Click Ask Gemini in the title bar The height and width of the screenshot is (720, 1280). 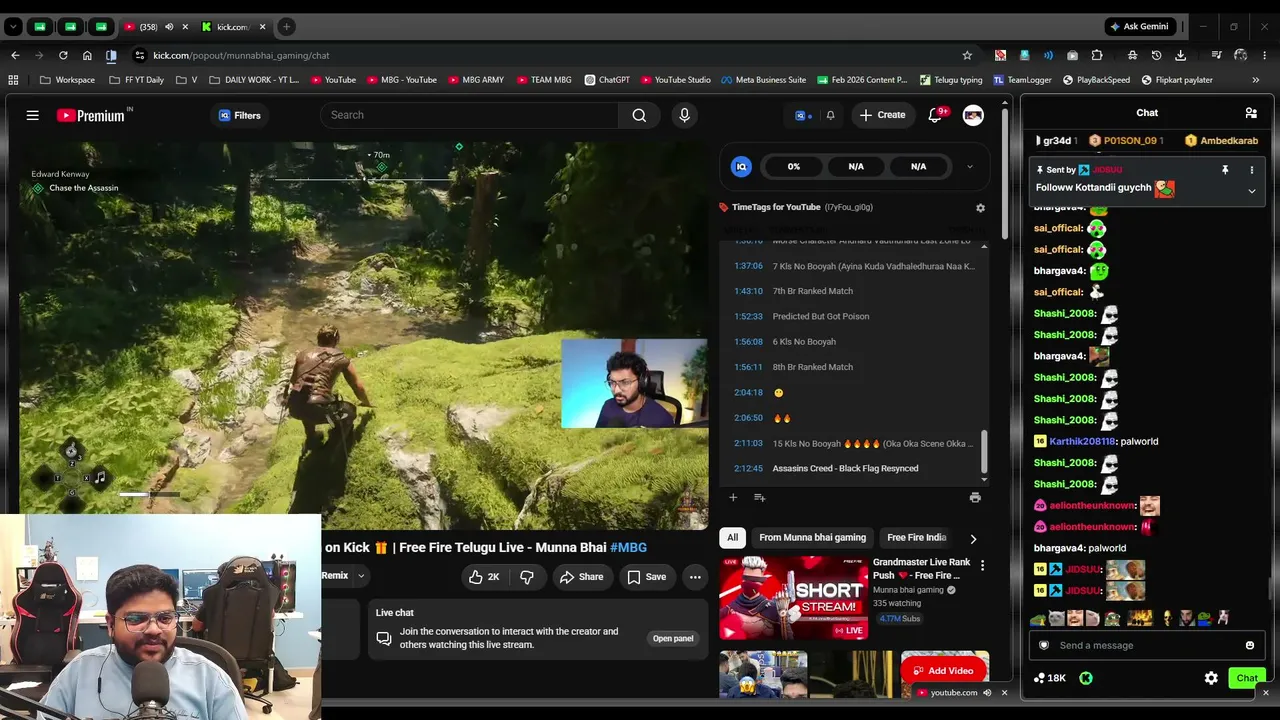click(x=1138, y=27)
